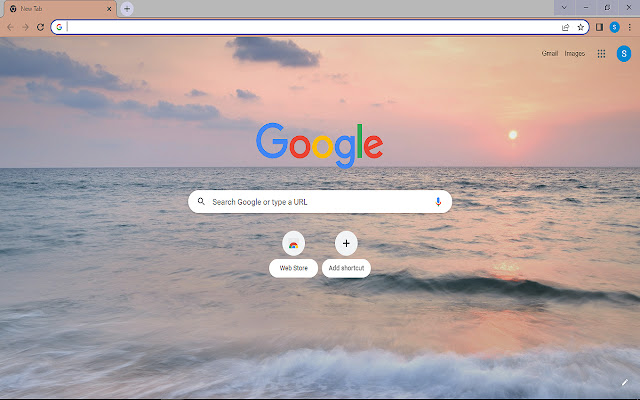Click the Add shortcut label
This screenshot has height=400, width=640.
point(346,268)
